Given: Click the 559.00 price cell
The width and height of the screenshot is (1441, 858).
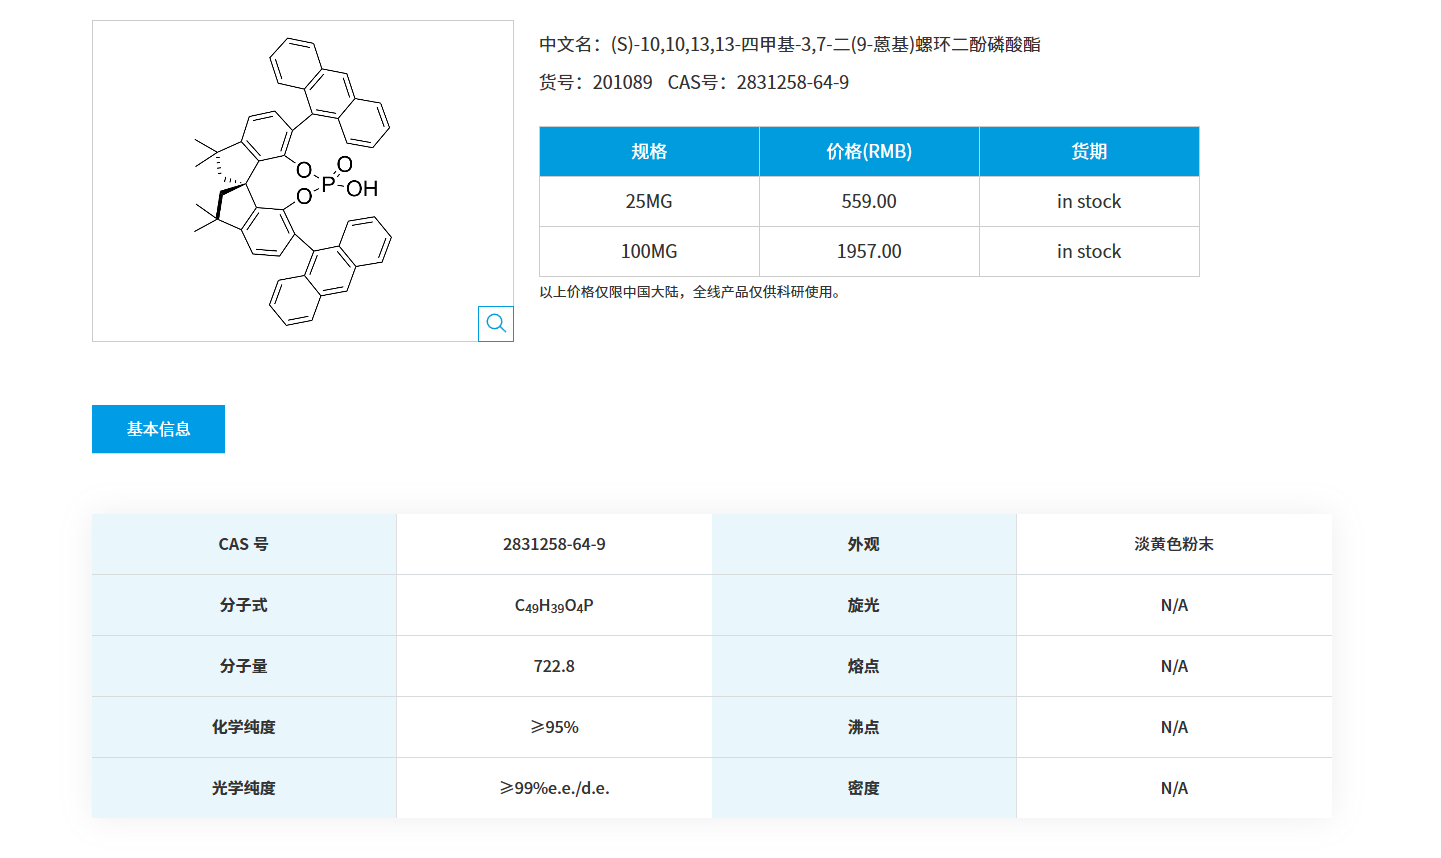Looking at the screenshot, I should point(868,201).
